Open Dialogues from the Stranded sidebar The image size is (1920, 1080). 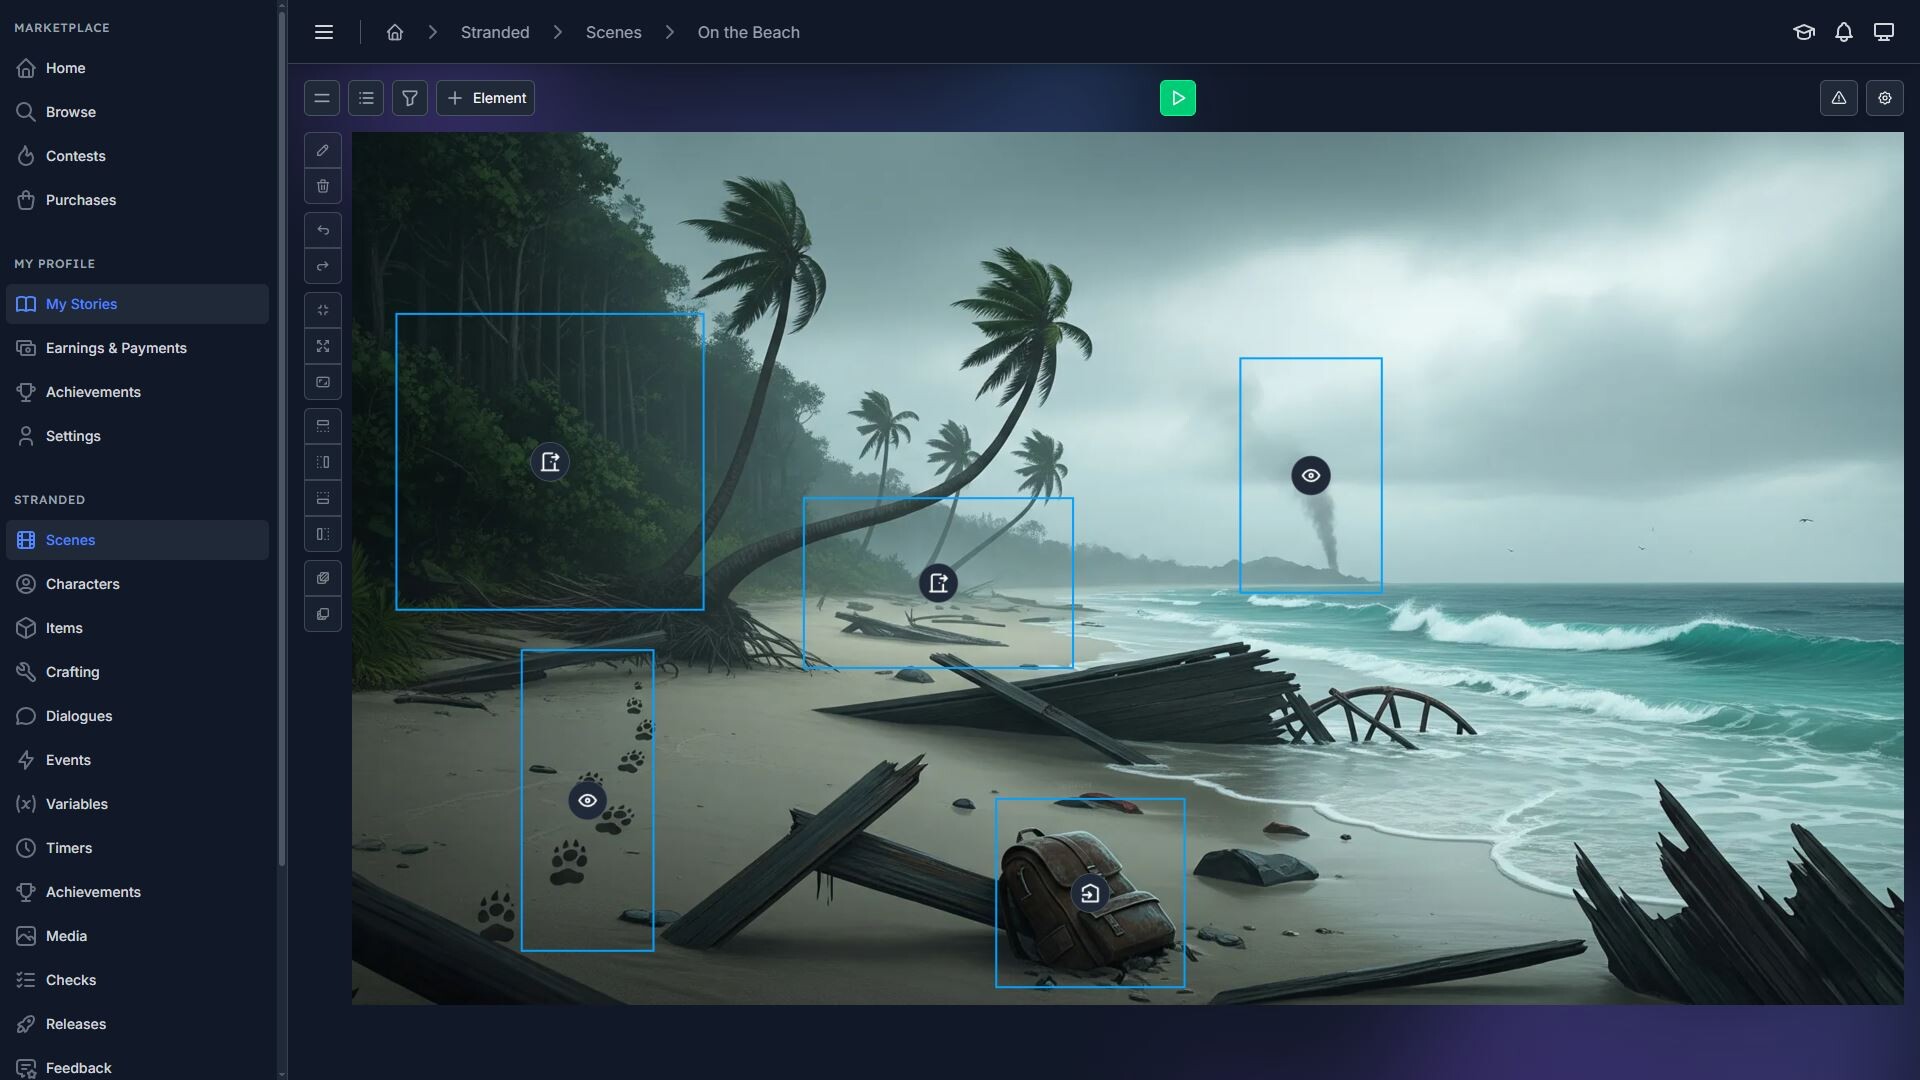[x=77, y=716]
